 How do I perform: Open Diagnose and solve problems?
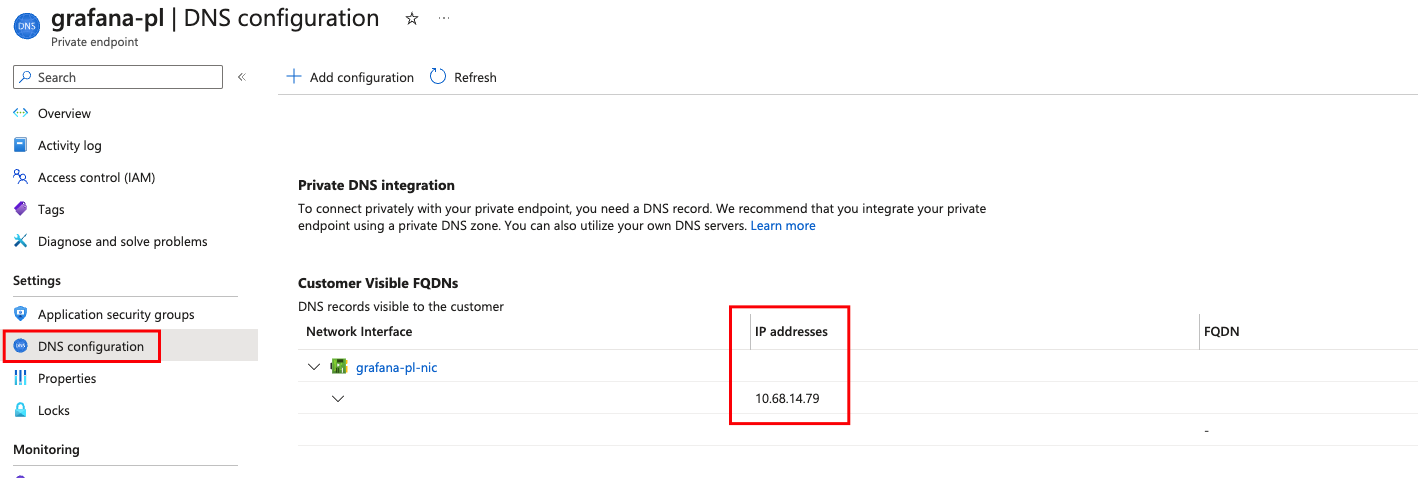123,241
